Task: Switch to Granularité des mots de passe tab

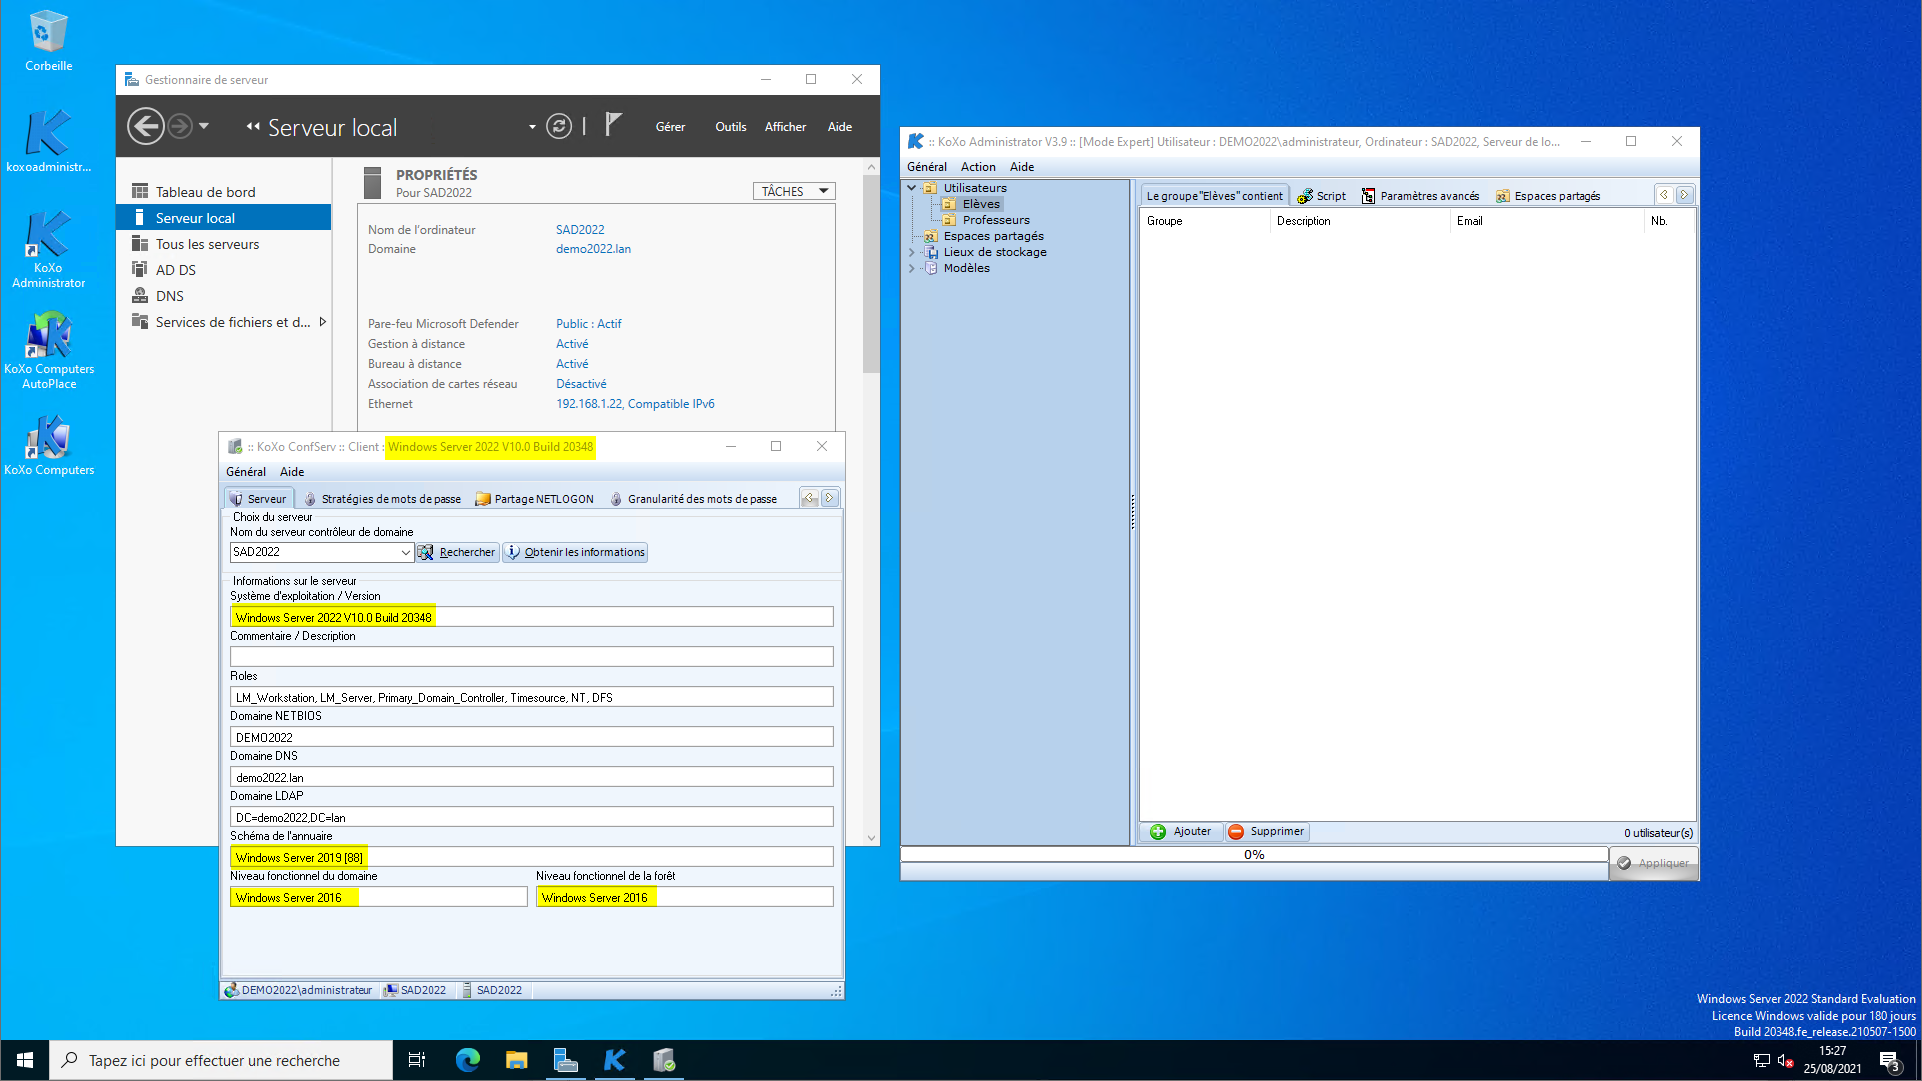Action: click(693, 499)
